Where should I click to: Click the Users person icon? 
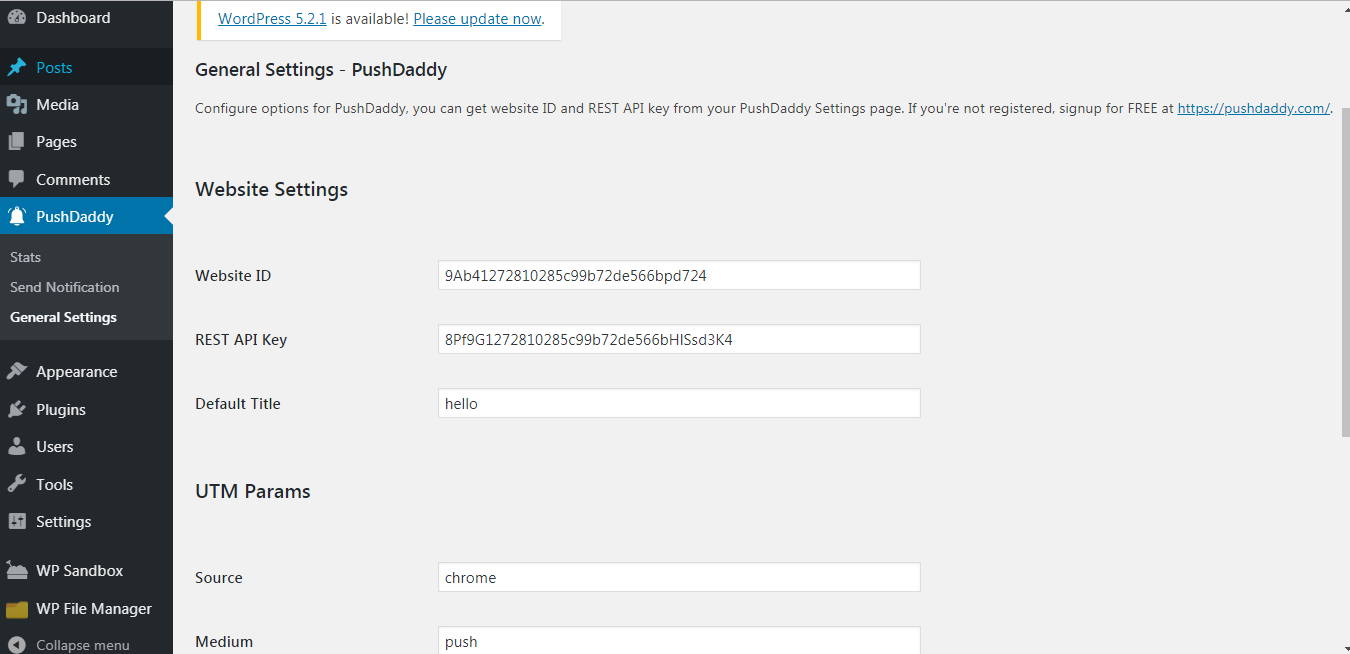(x=16, y=447)
